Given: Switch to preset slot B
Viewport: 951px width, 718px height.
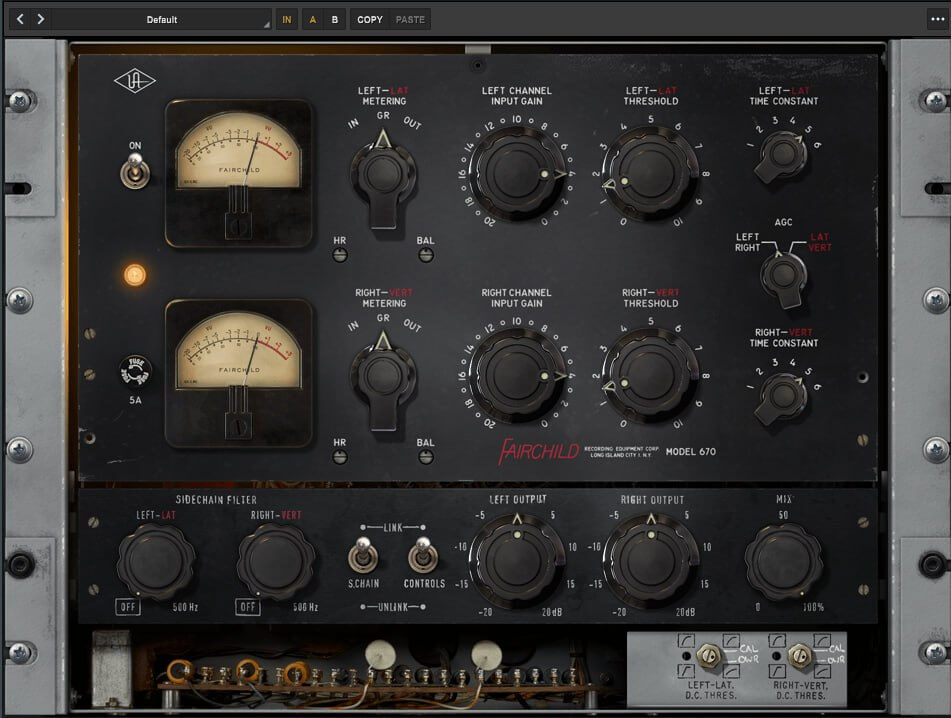Looking at the screenshot, I should pos(335,19).
